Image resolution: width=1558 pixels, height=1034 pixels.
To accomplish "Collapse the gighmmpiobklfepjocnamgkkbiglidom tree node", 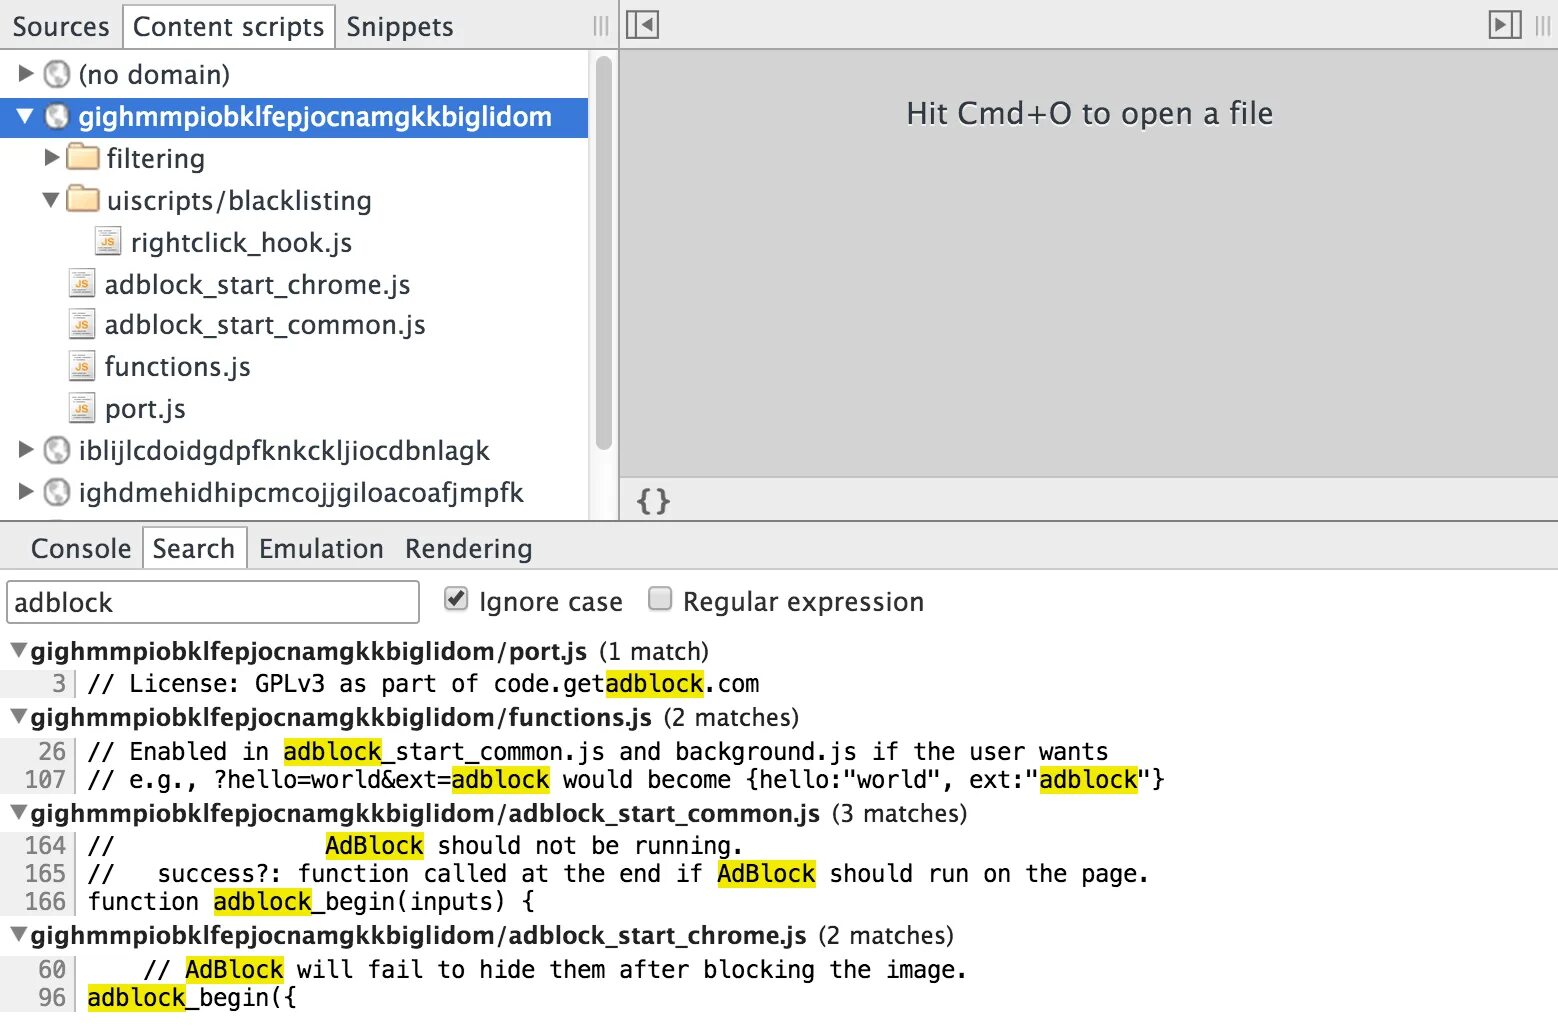I will point(25,116).
